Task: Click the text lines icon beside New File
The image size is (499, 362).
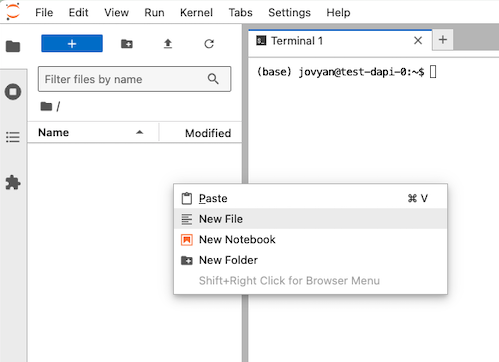Action: click(187, 219)
